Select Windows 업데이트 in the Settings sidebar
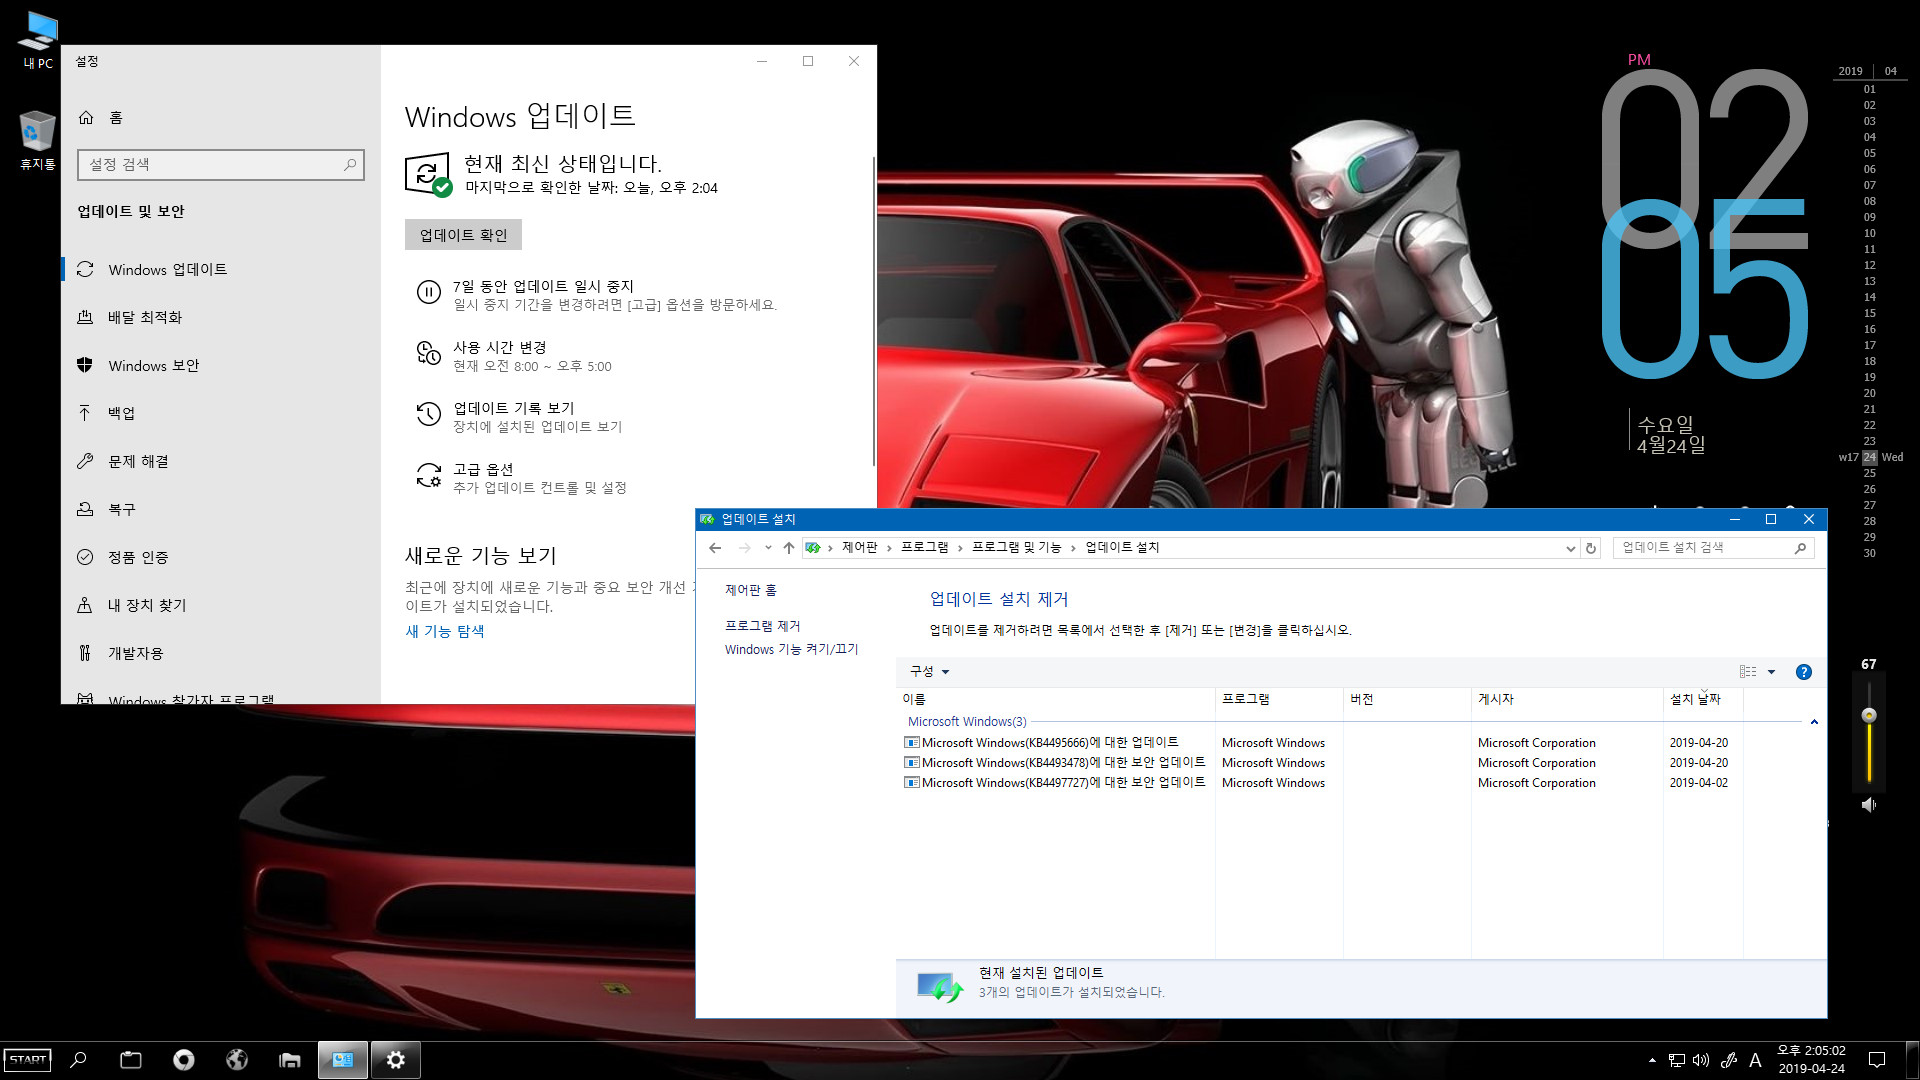The height and width of the screenshot is (1080, 1920). [x=220, y=269]
